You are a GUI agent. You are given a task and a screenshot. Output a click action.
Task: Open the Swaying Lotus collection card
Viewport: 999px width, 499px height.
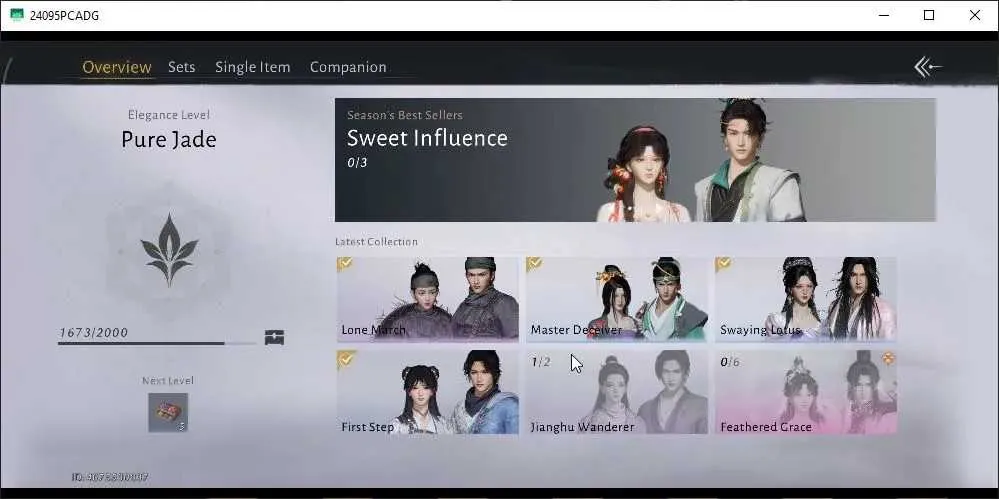805,299
